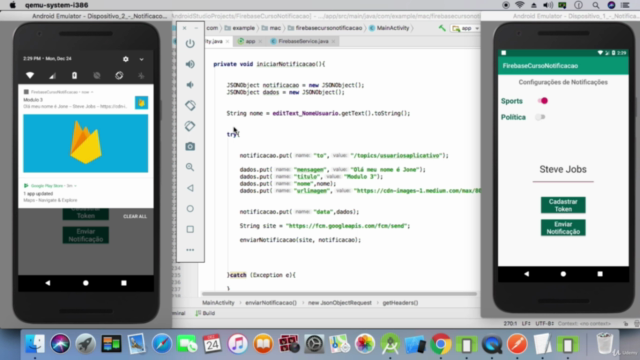The width and height of the screenshot is (640, 360).
Task: Click the 270:1 cursor position indicator
Action: (510, 323)
